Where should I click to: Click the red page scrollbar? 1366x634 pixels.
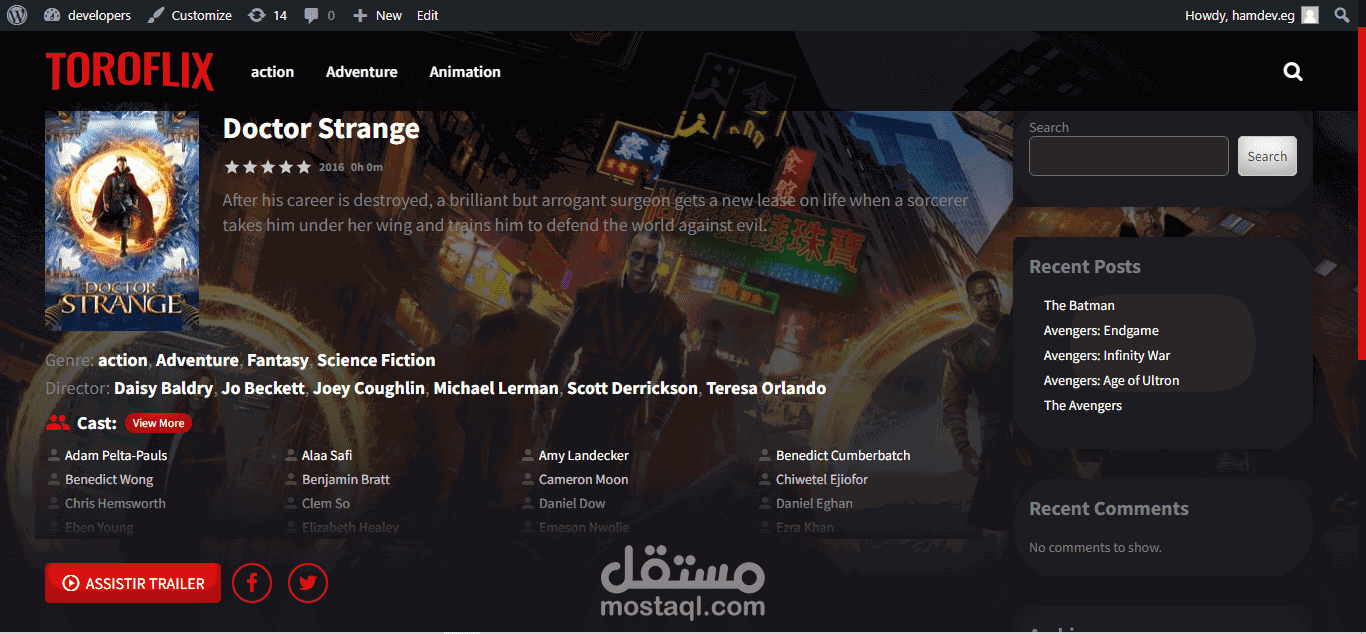click(1361, 195)
